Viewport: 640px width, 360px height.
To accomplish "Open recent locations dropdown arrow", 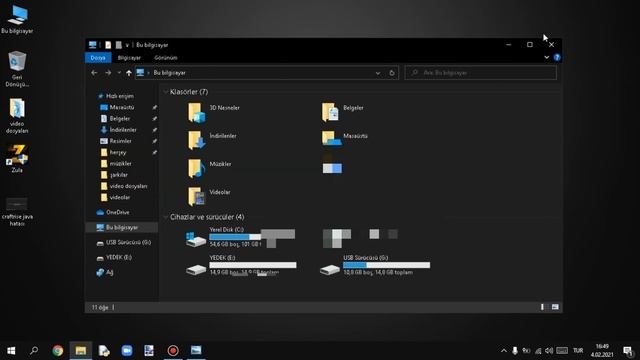I will pyautogui.click(x=119, y=73).
